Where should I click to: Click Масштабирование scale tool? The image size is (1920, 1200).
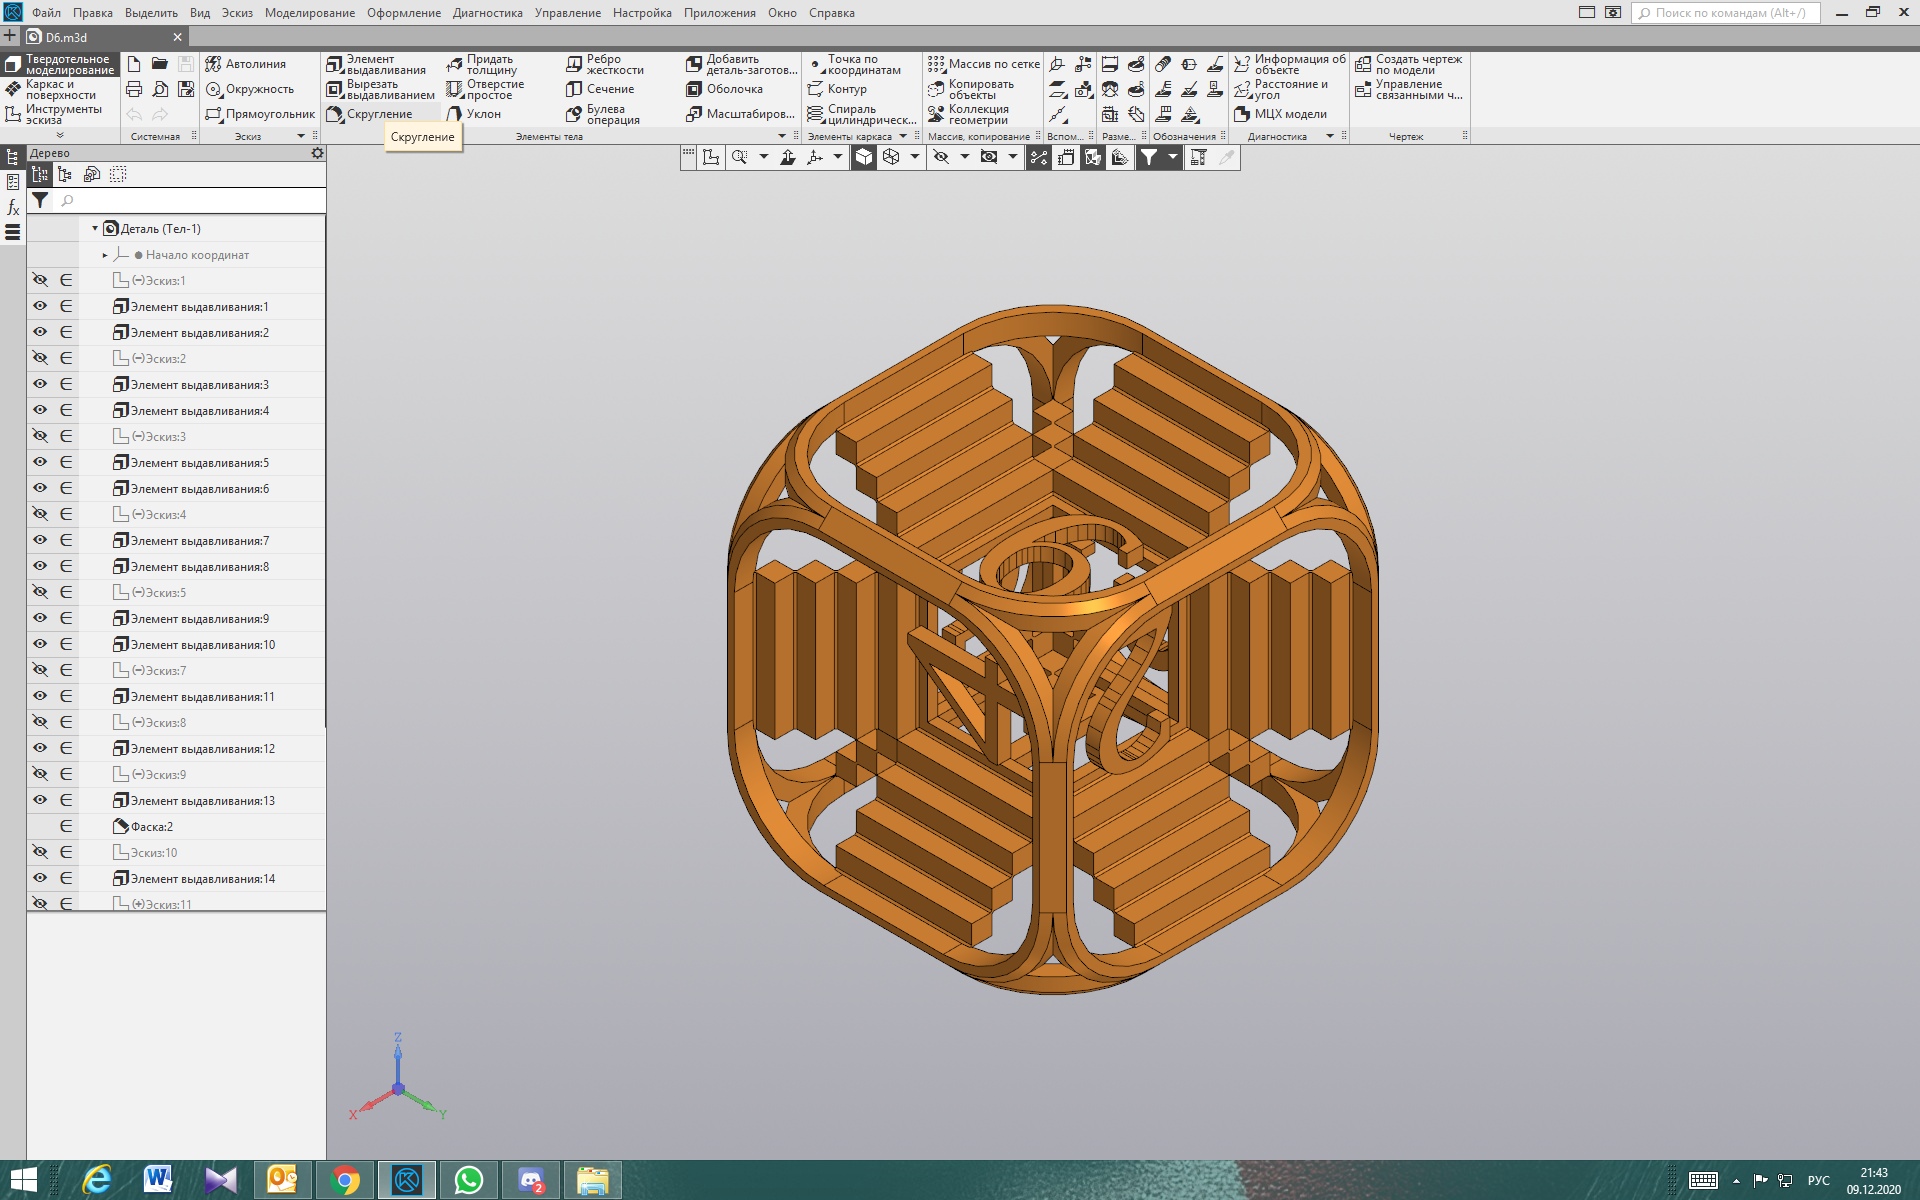[741, 114]
